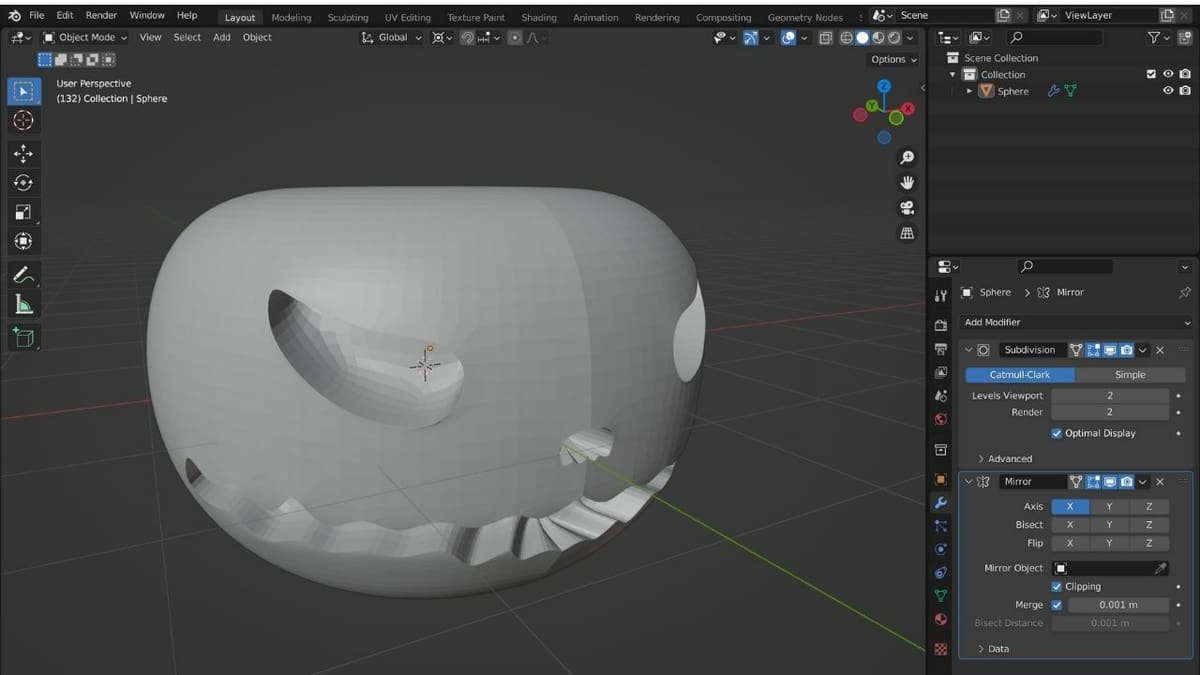Select the Move tool in toolbar
This screenshot has height=675, width=1200.
click(x=24, y=153)
